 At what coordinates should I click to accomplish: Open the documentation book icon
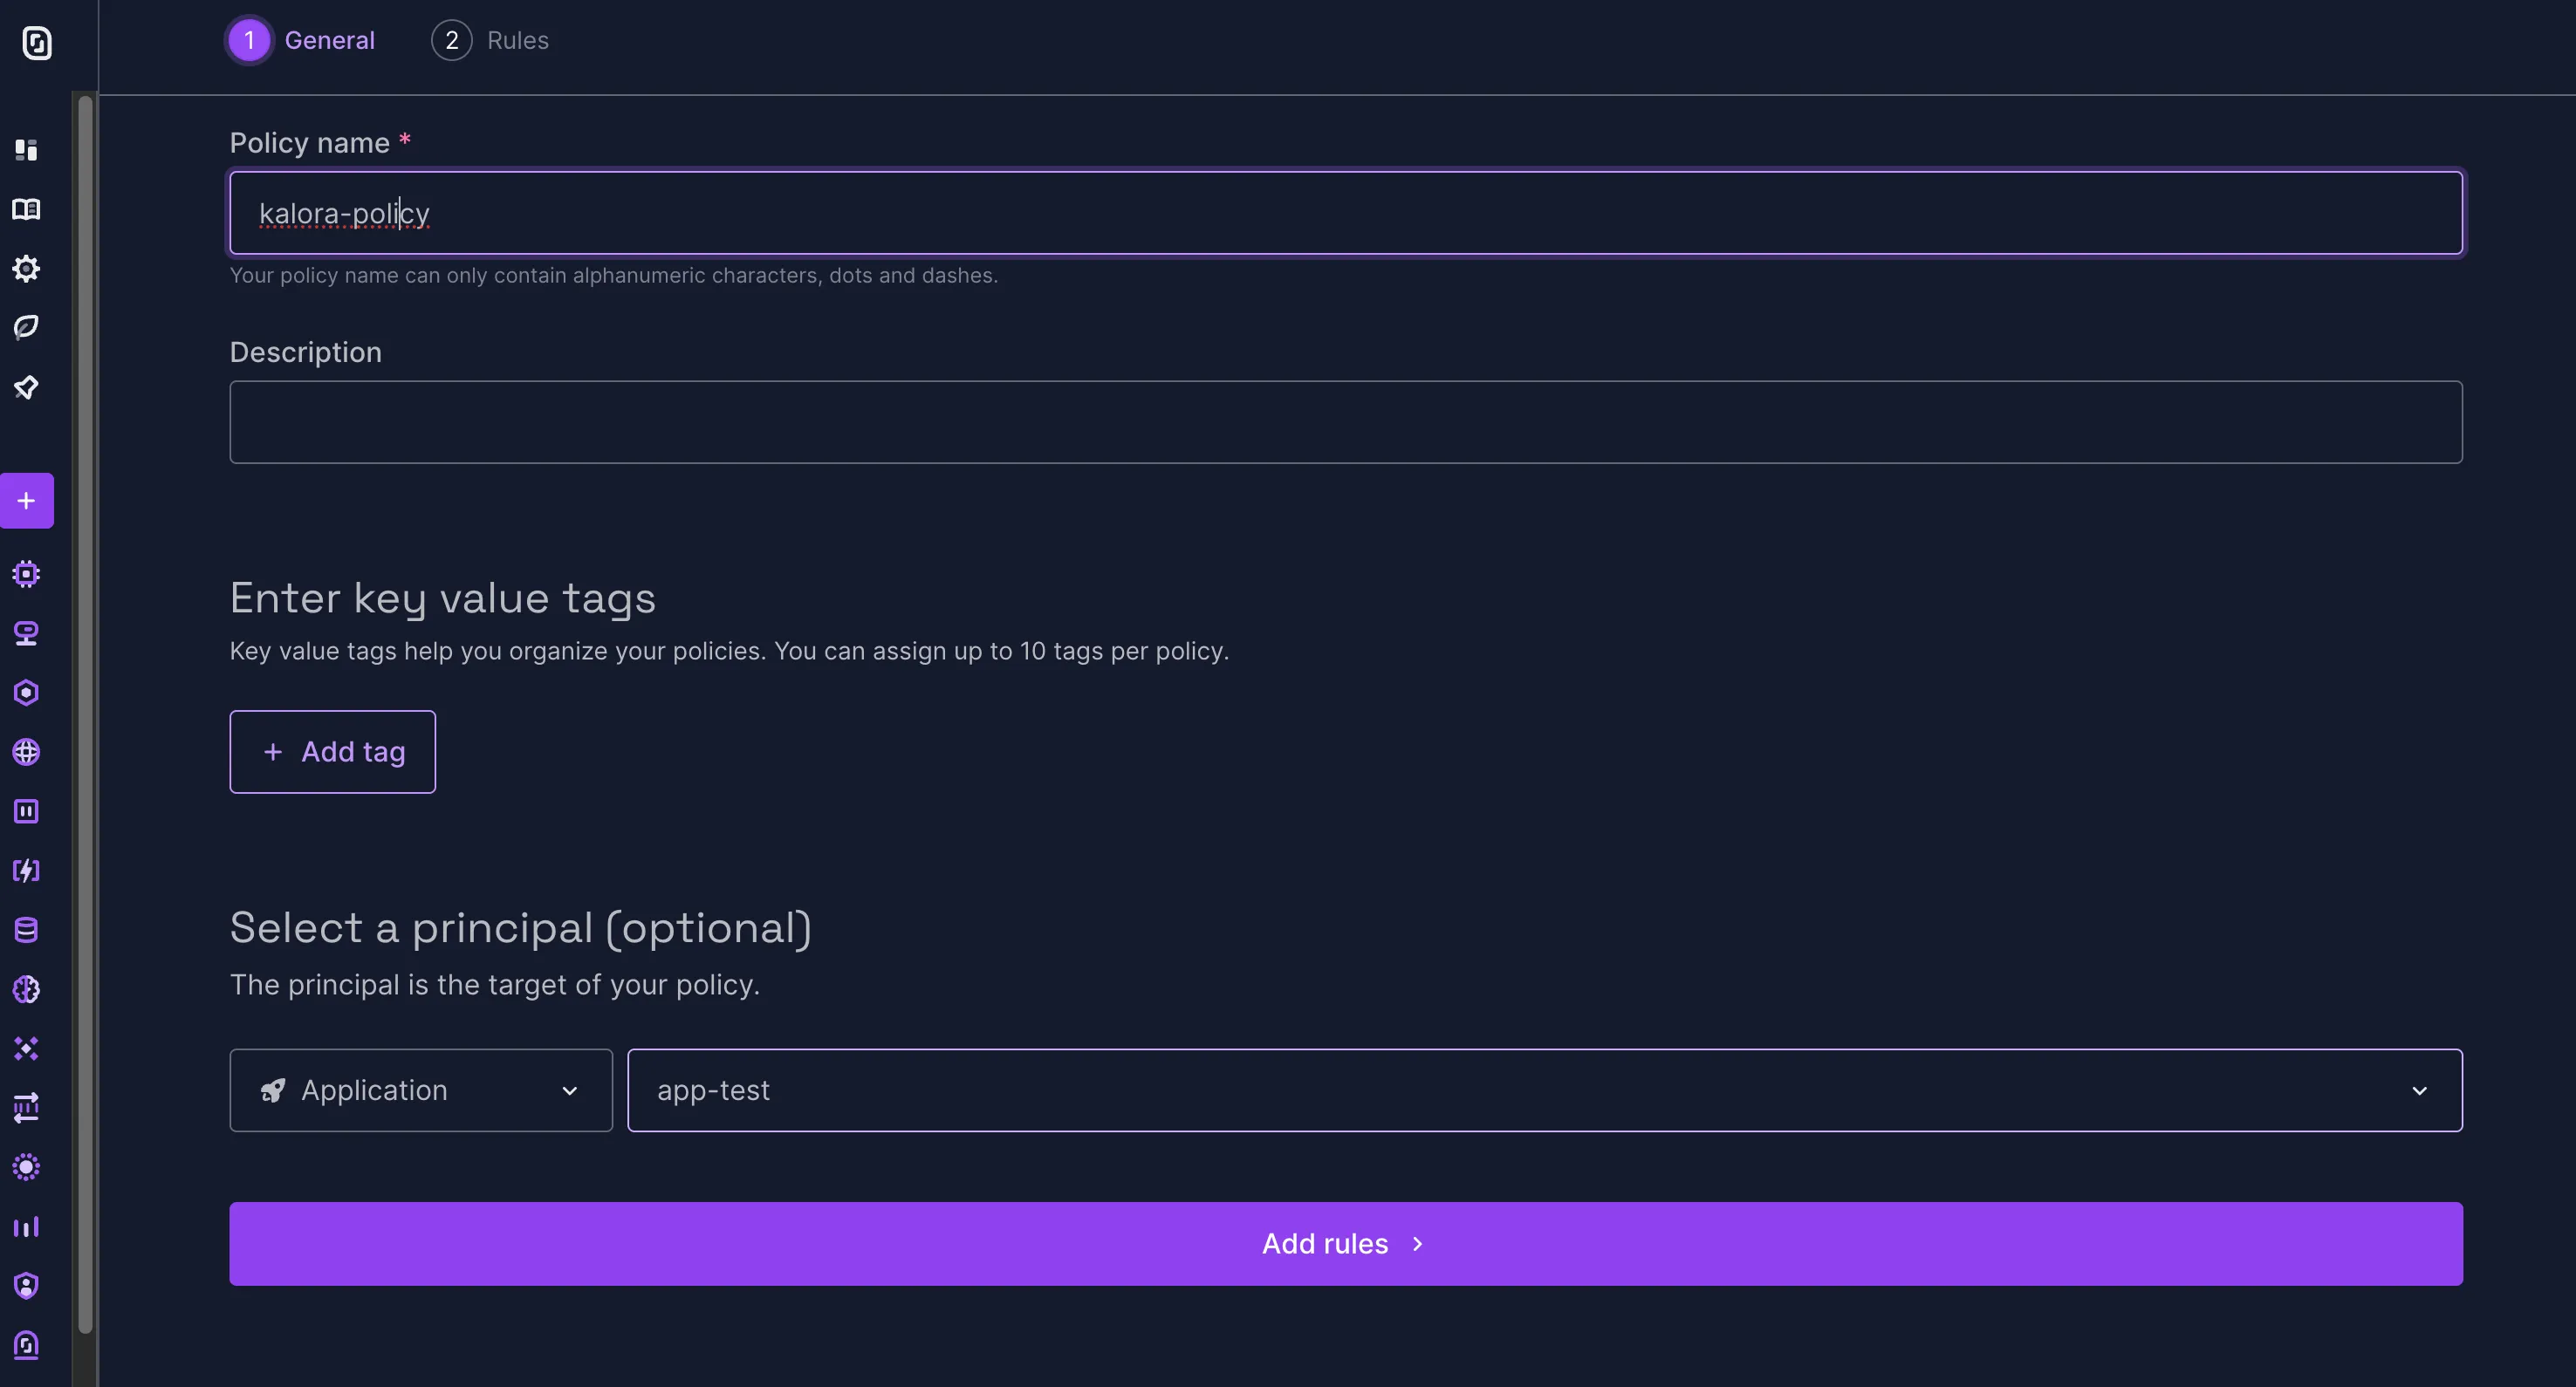pyautogui.click(x=26, y=209)
